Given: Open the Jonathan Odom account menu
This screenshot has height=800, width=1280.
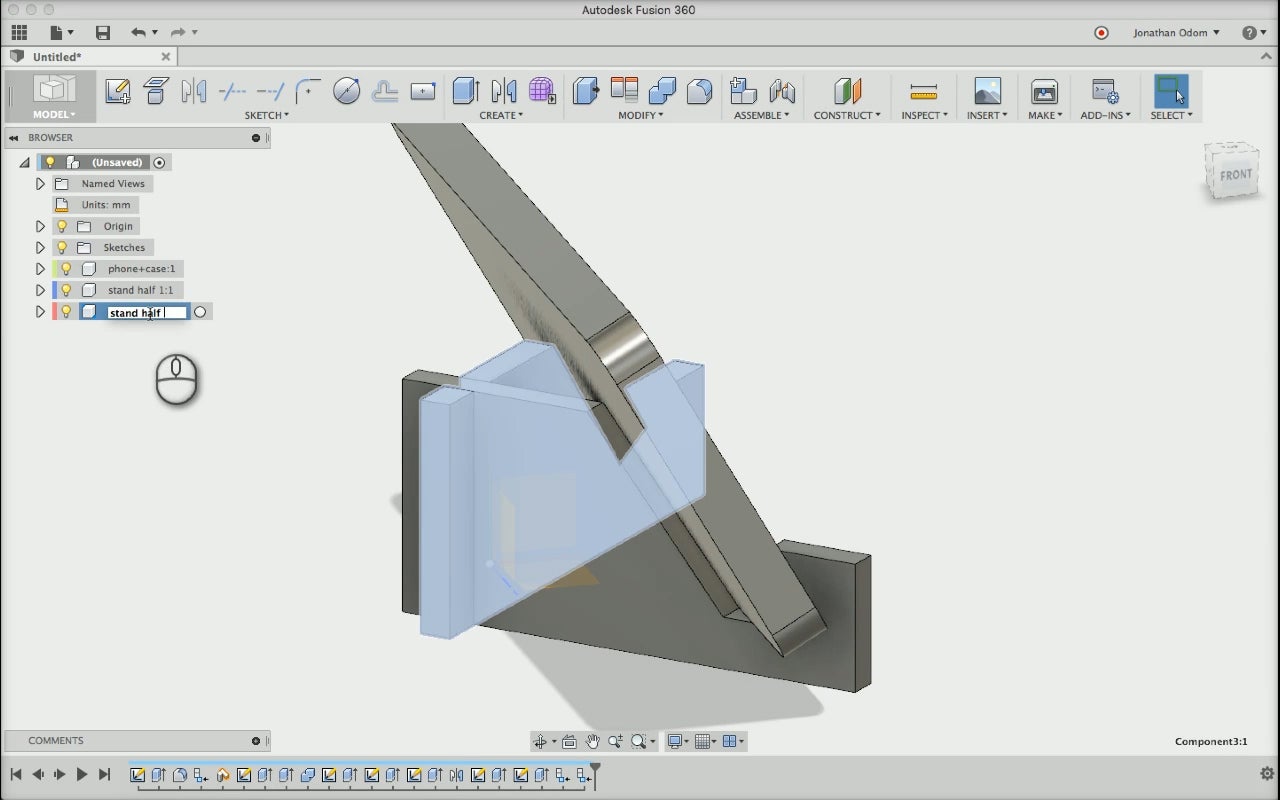Looking at the screenshot, I should (x=1176, y=33).
